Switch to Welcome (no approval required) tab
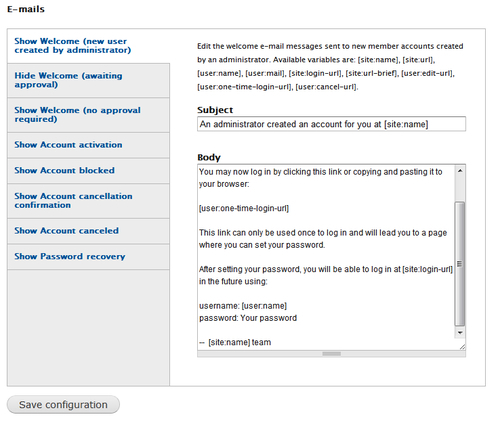Screen dimensions: 500x421 pyautogui.click(x=77, y=115)
